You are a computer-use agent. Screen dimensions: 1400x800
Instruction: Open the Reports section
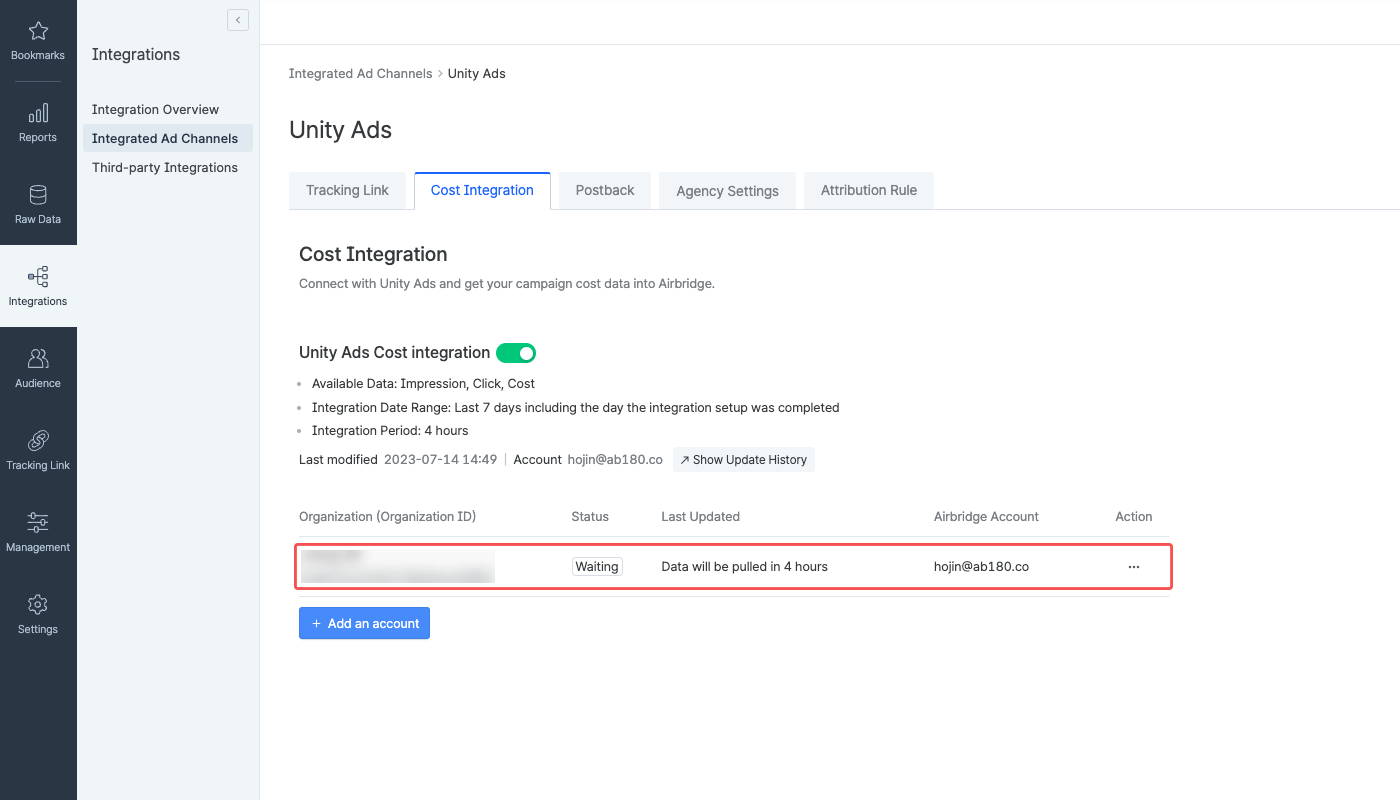[x=37, y=122]
